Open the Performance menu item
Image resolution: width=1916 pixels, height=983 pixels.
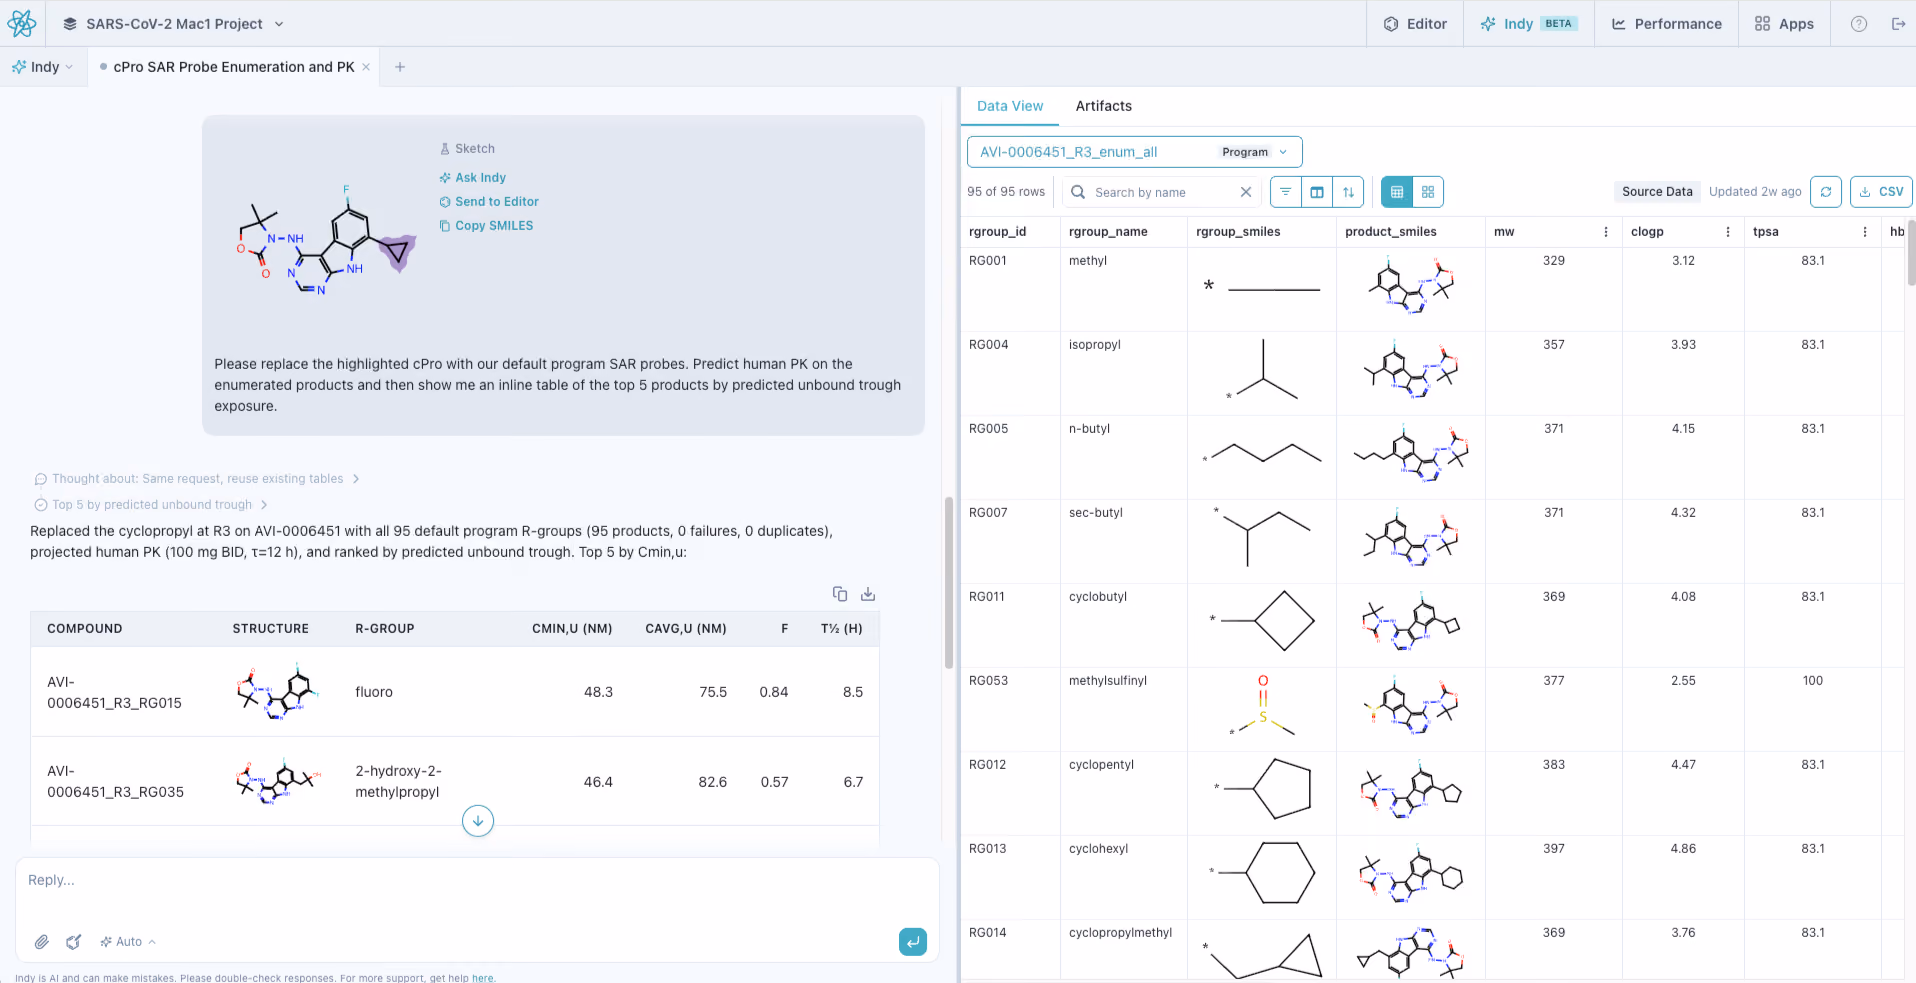tap(1666, 24)
